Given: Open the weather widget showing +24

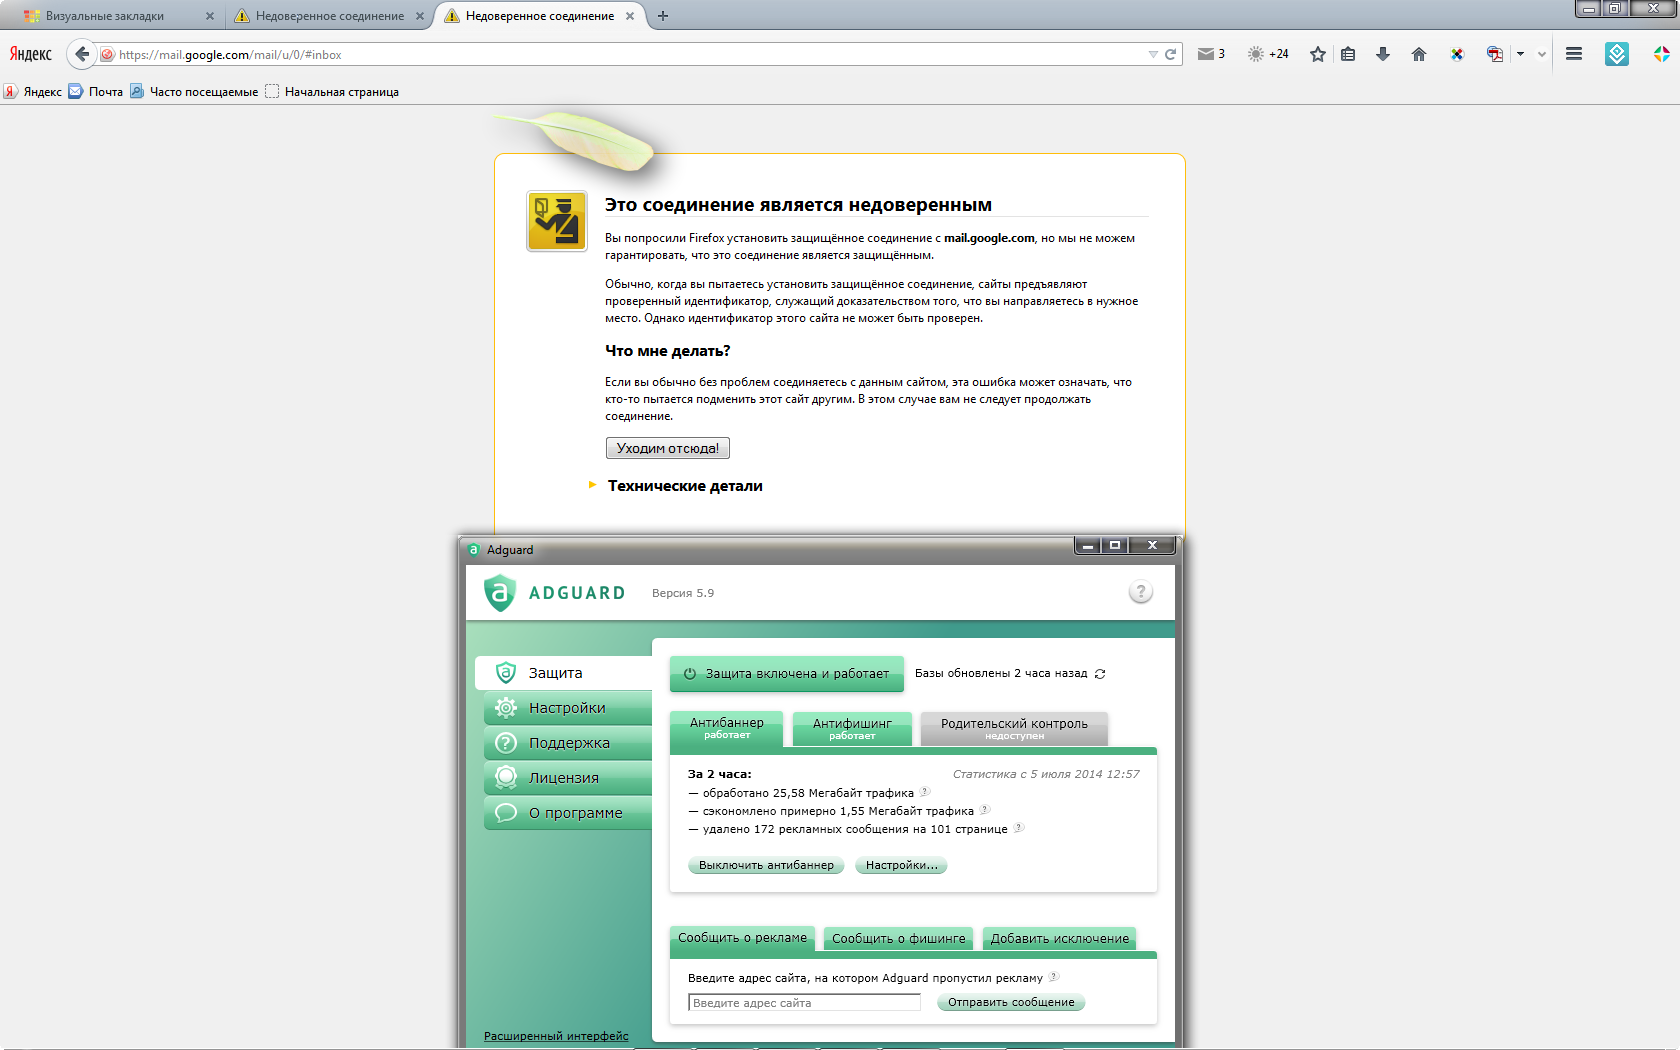Looking at the screenshot, I should click(x=1268, y=54).
